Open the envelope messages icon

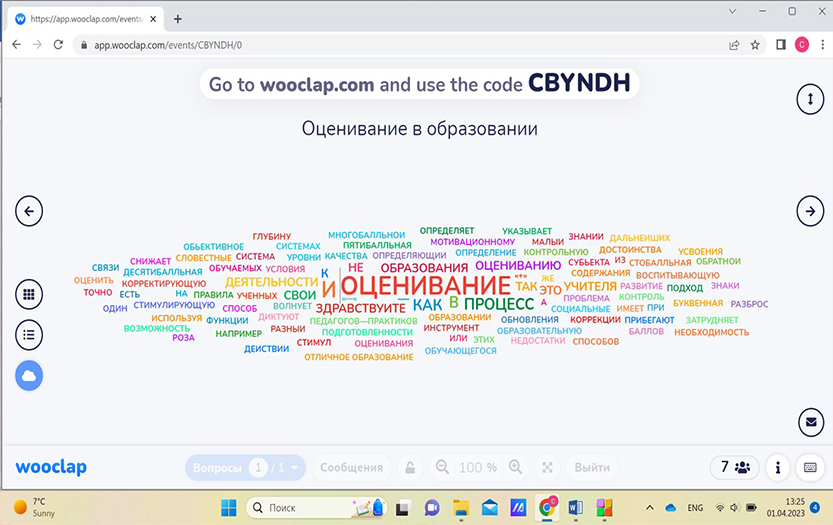pos(809,422)
